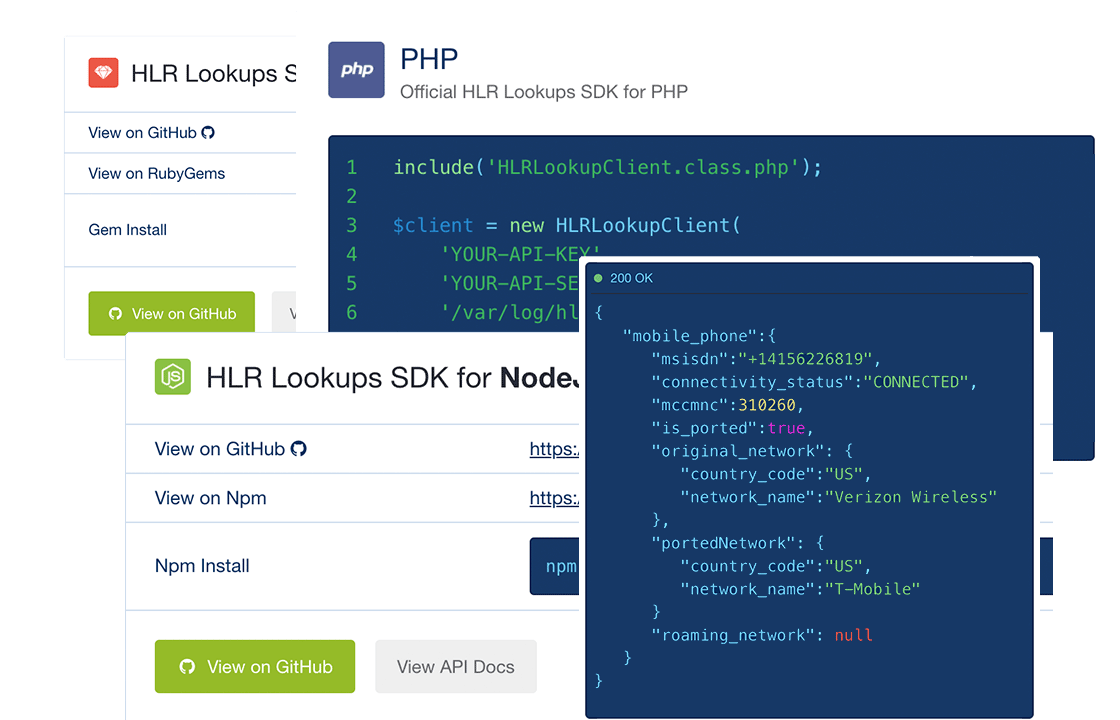Click the mccmnc value 310260
The image size is (1120, 720).
point(766,405)
